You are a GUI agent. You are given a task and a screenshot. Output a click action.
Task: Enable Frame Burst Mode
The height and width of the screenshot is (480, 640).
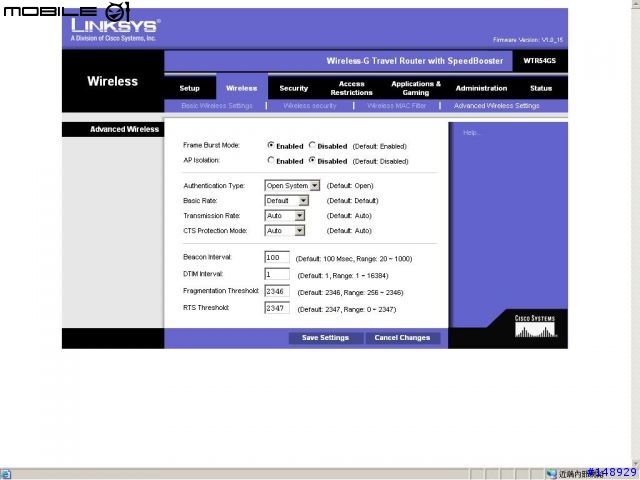[271, 145]
